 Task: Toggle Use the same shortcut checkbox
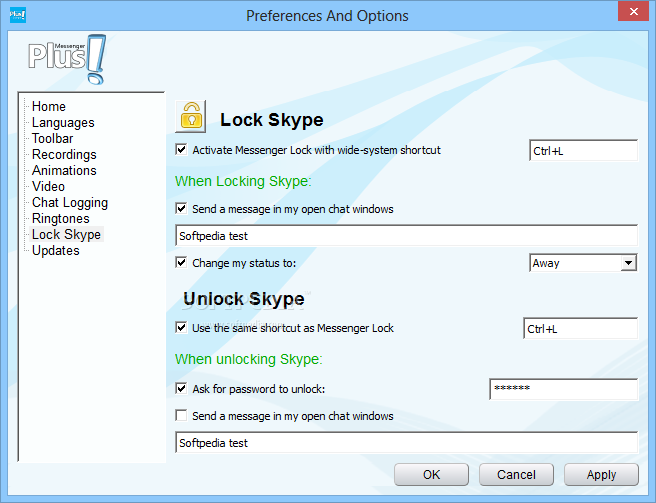(181, 327)
